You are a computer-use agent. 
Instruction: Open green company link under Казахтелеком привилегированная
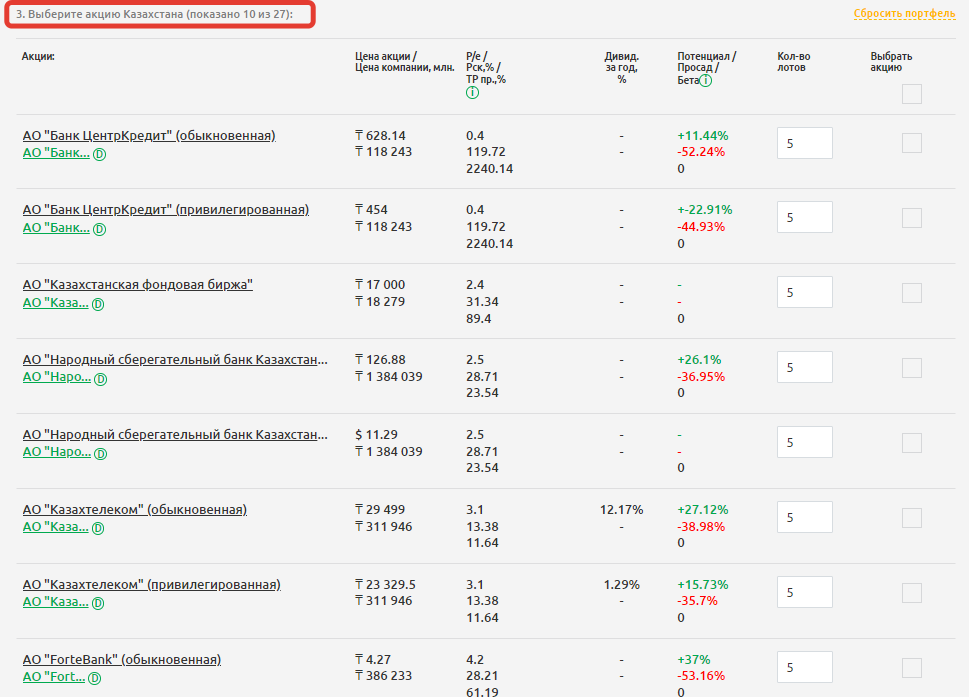click(56, 602)
